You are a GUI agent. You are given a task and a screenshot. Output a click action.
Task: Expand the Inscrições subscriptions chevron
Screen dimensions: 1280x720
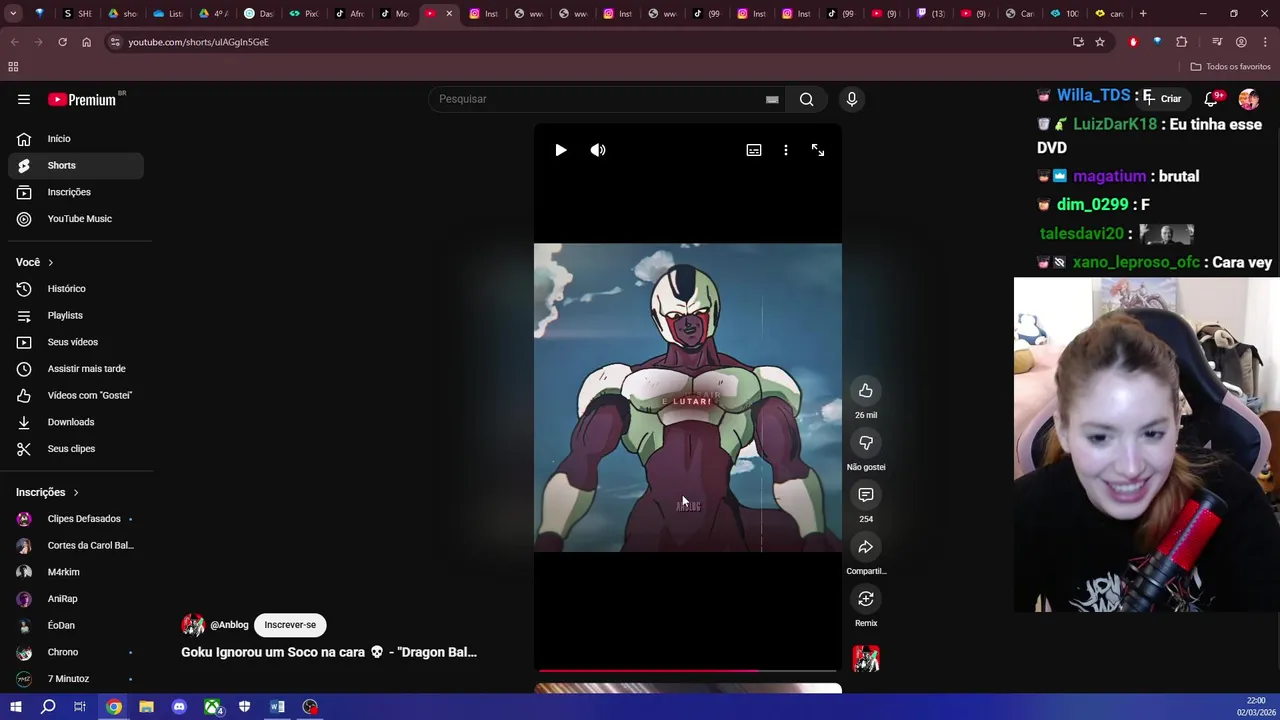pyautogui.click(x=75, y=492)
